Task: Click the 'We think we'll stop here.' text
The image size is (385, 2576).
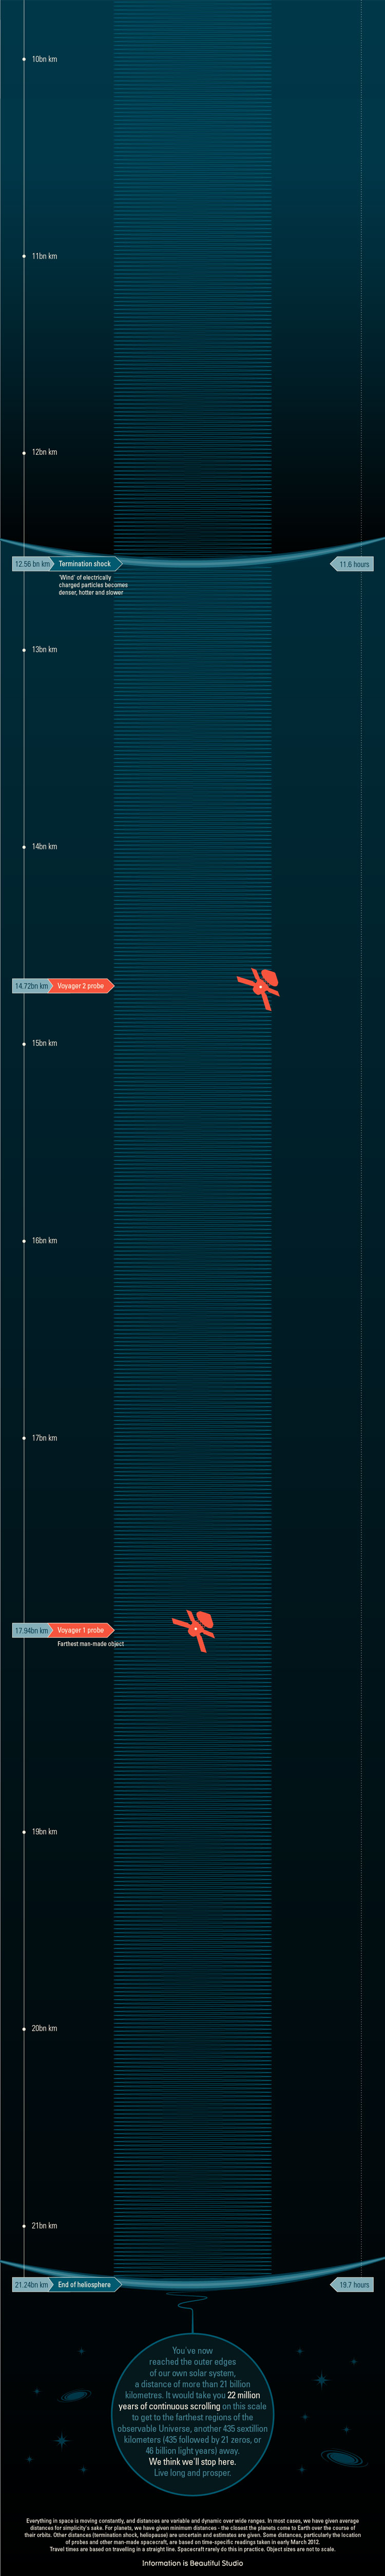Action: click(193, 2461)
